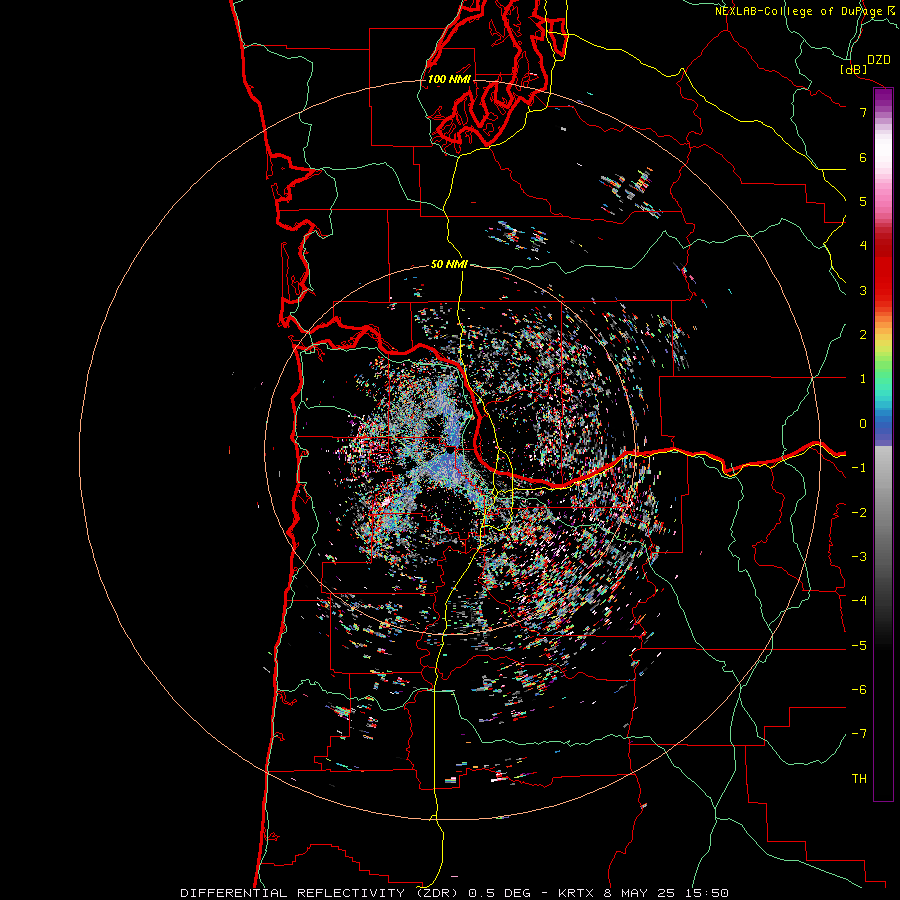
Task: Click the legend value 5
Action: 863,201
